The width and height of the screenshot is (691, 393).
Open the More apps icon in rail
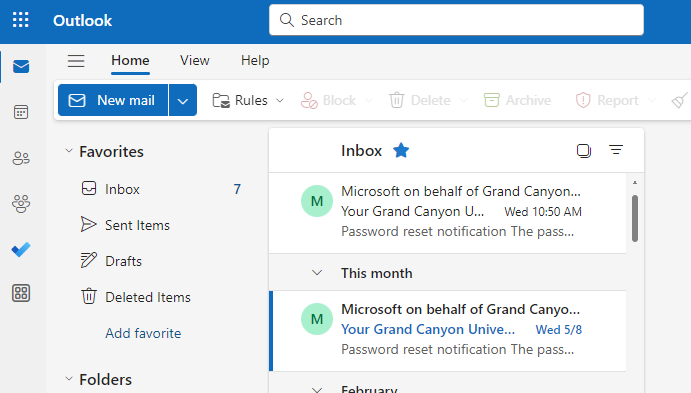[x=21, y=293]
